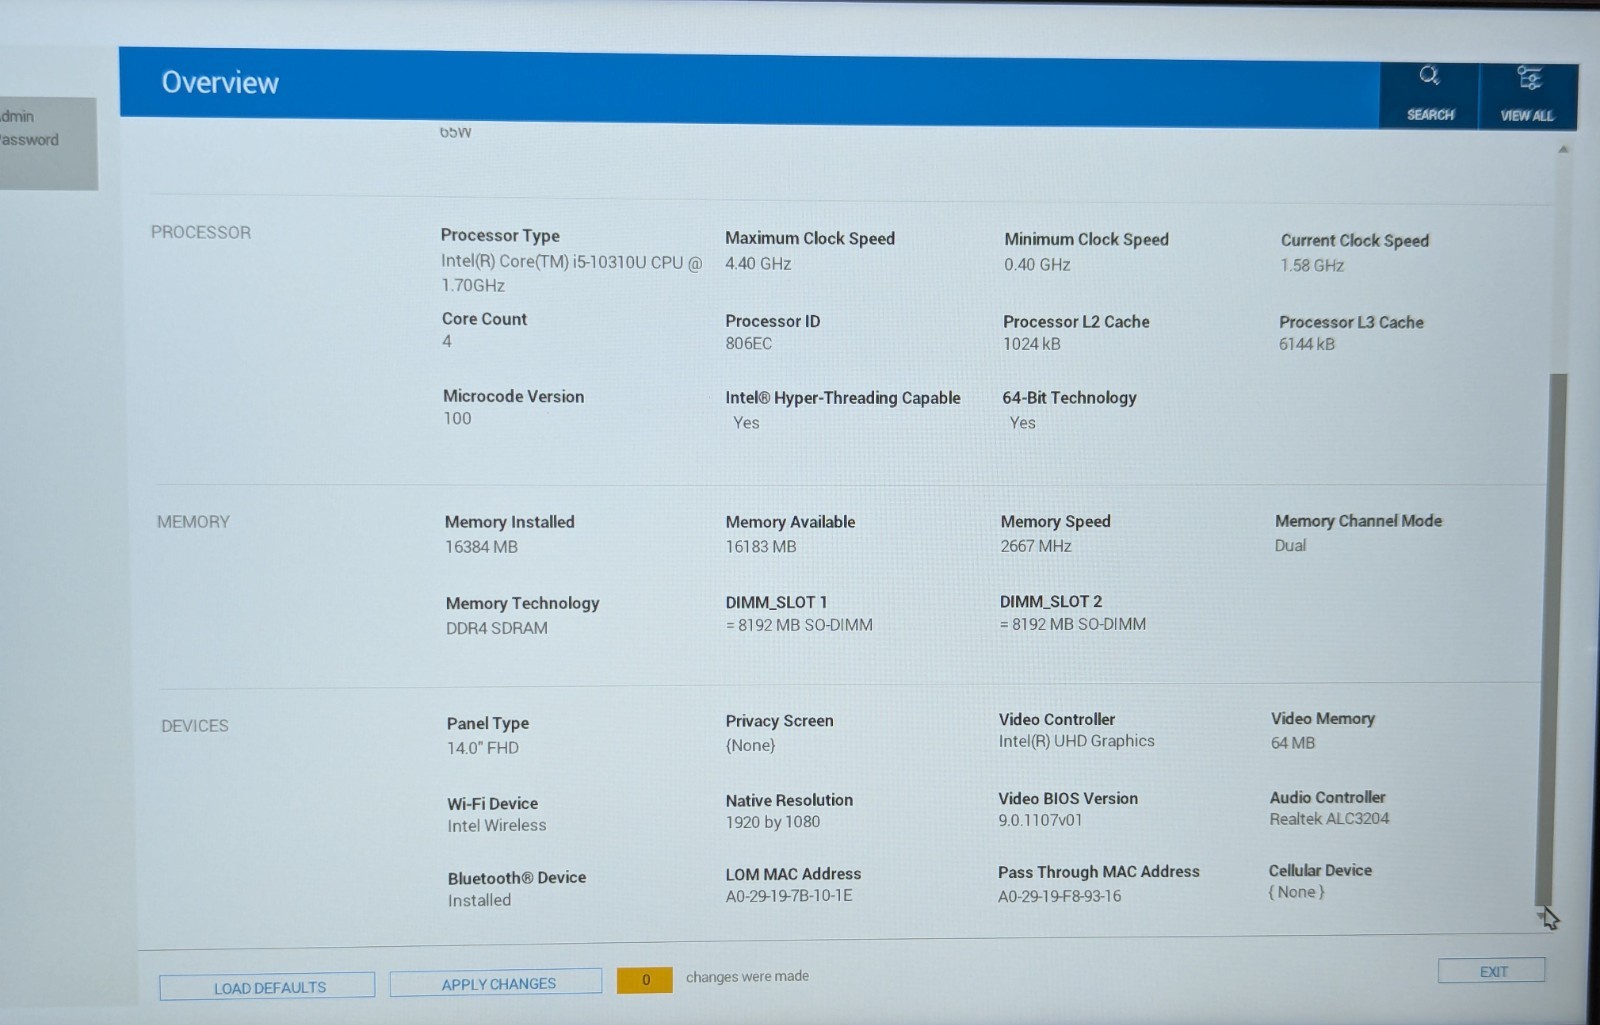This screenshot has width=1600, height=1025.
Task: Select the Processor Type value text
Action: [x=571, y=273]
